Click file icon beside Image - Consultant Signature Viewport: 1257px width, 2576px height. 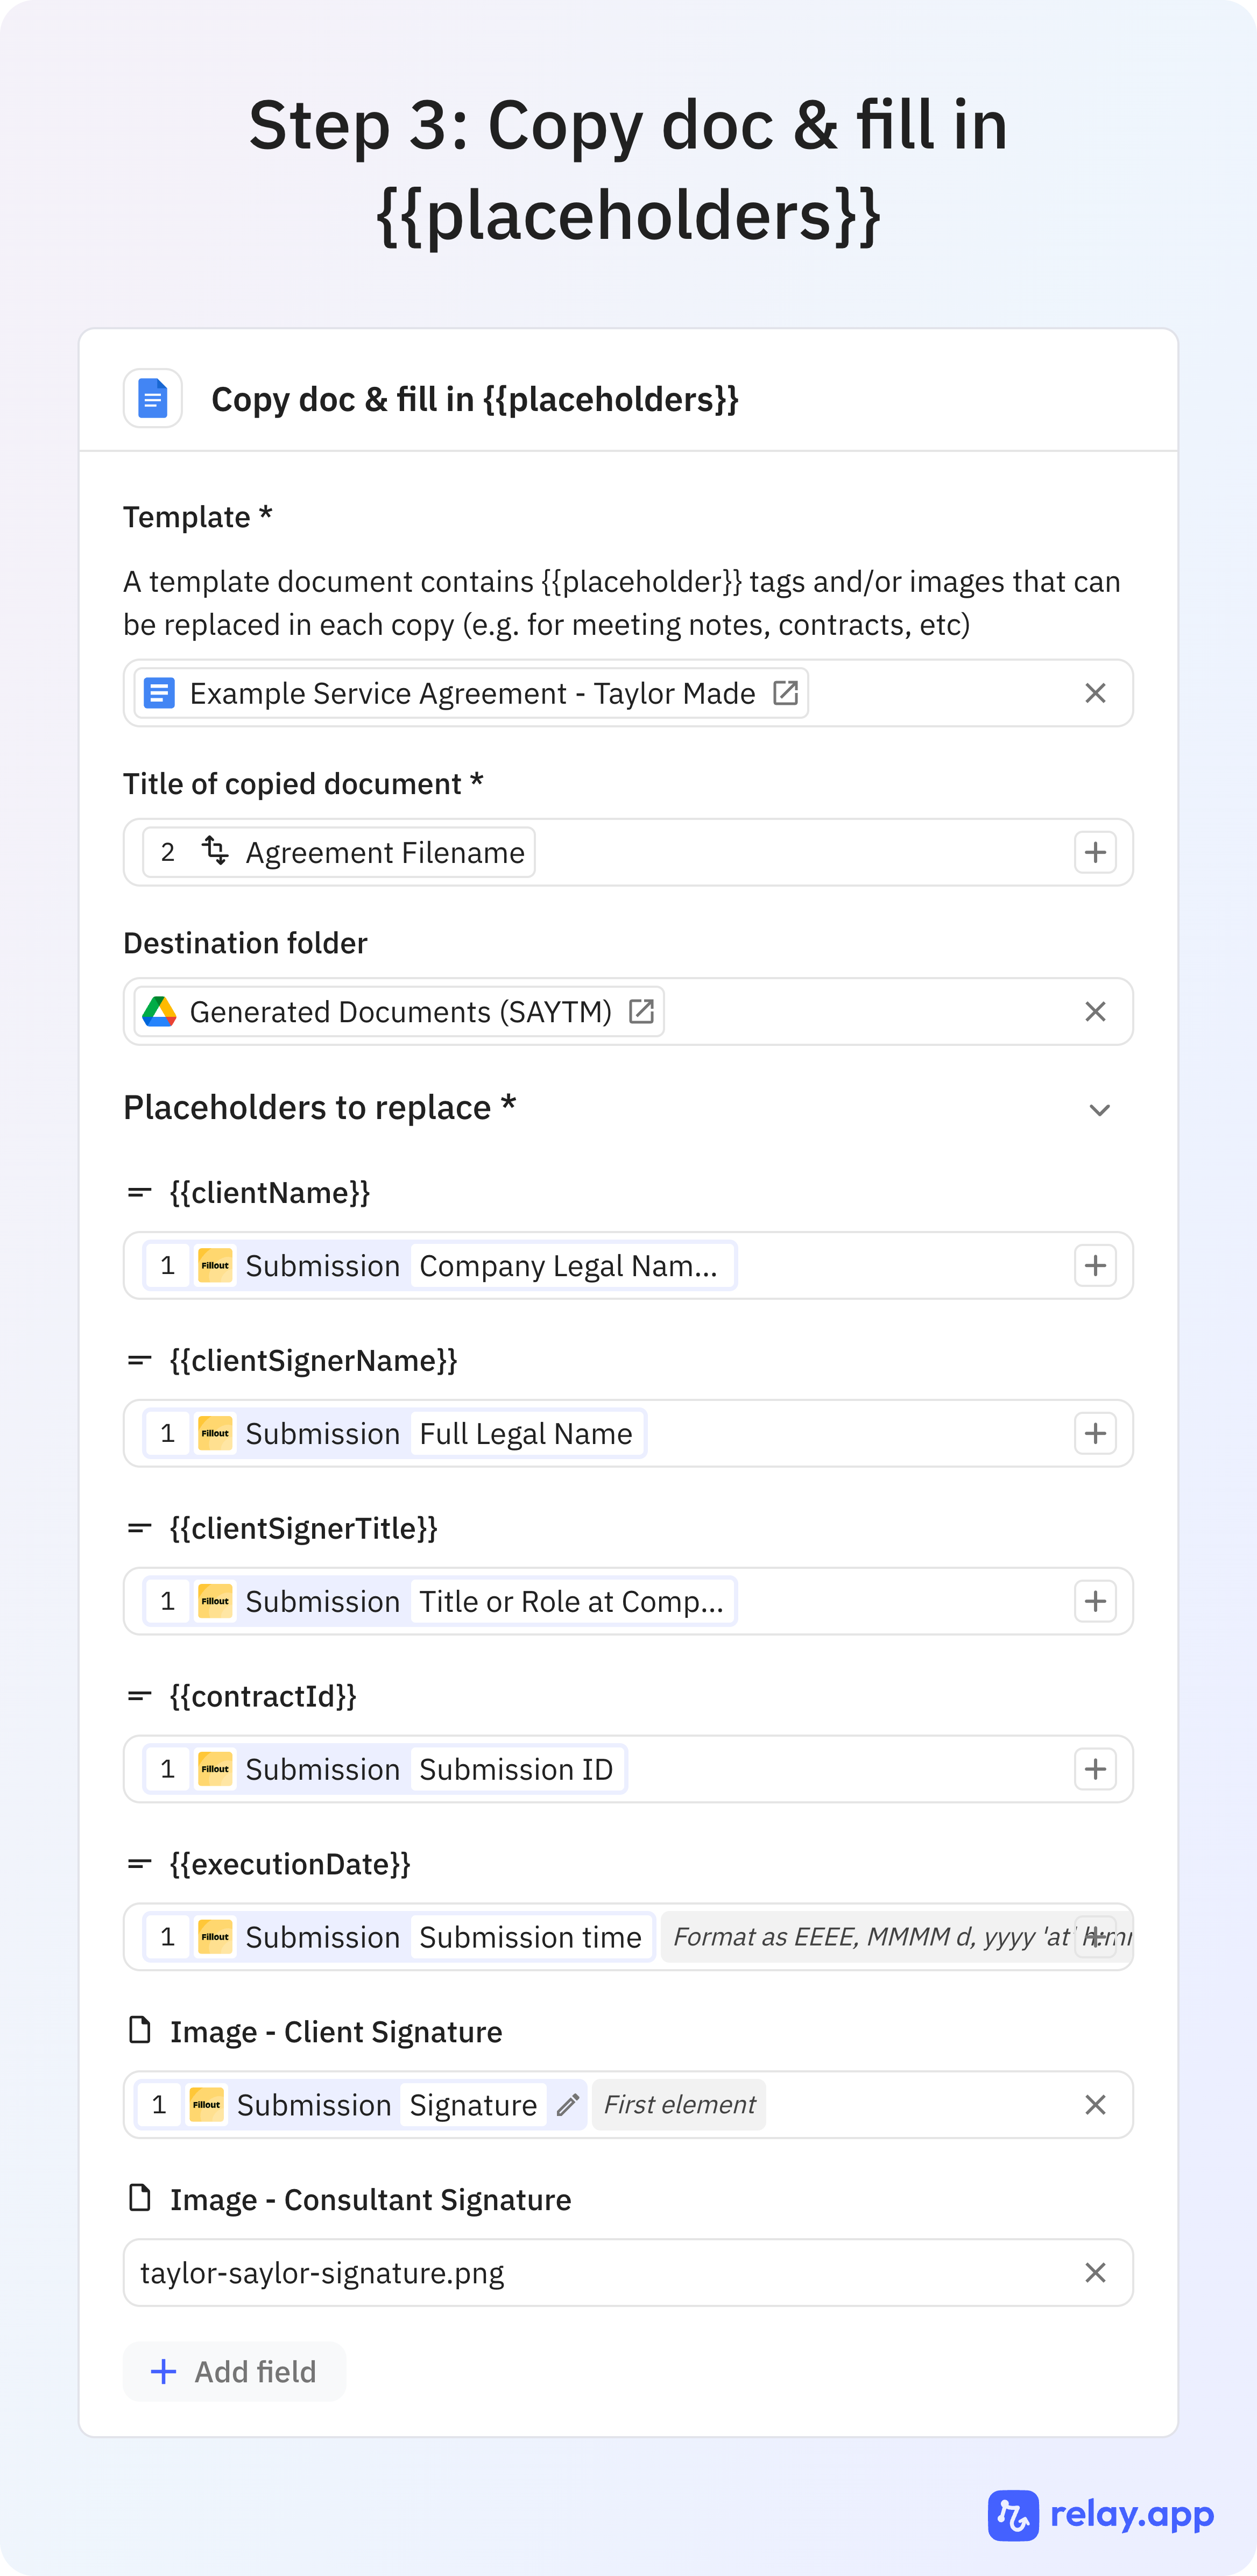click(140, 2198)
